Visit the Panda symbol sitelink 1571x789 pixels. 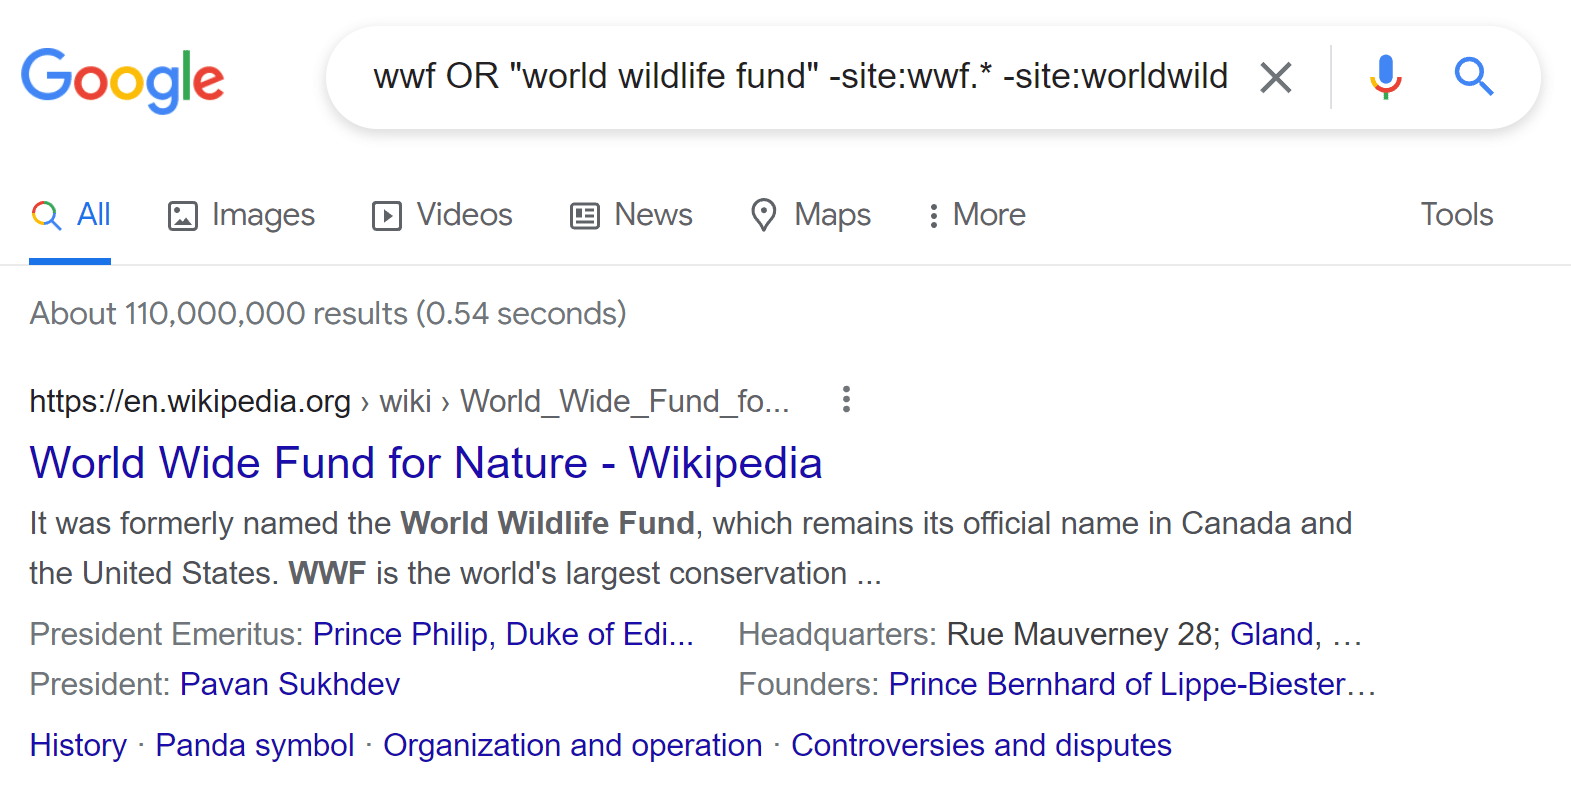(x=255, y=745)
